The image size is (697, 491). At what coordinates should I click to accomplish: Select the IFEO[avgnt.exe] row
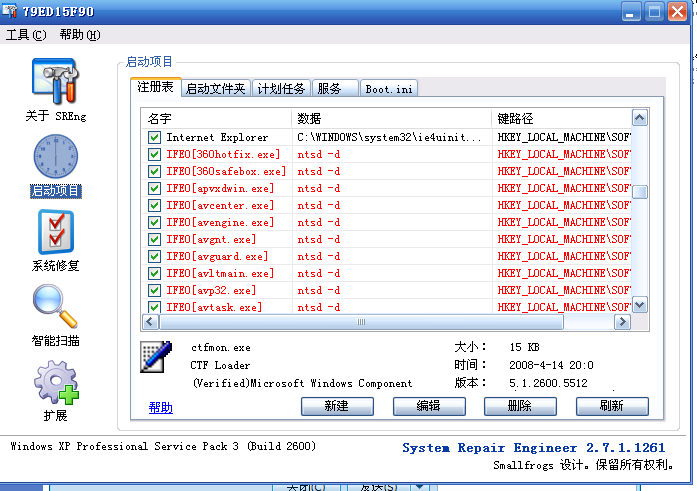click(x=387, y=240)
